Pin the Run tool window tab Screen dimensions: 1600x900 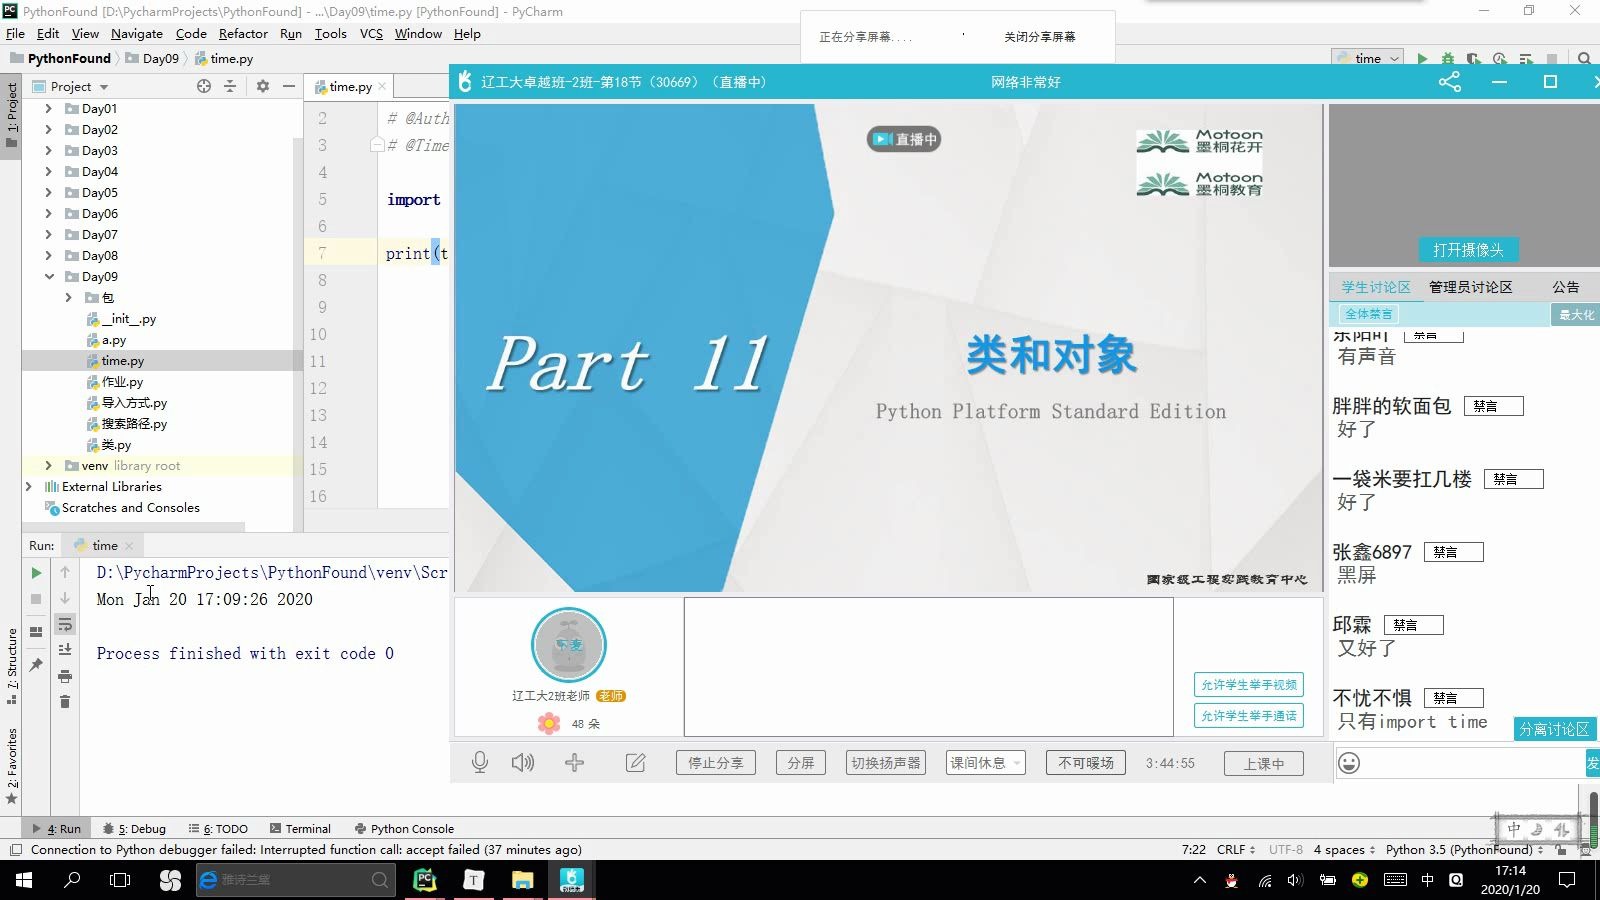coord(36,663)
